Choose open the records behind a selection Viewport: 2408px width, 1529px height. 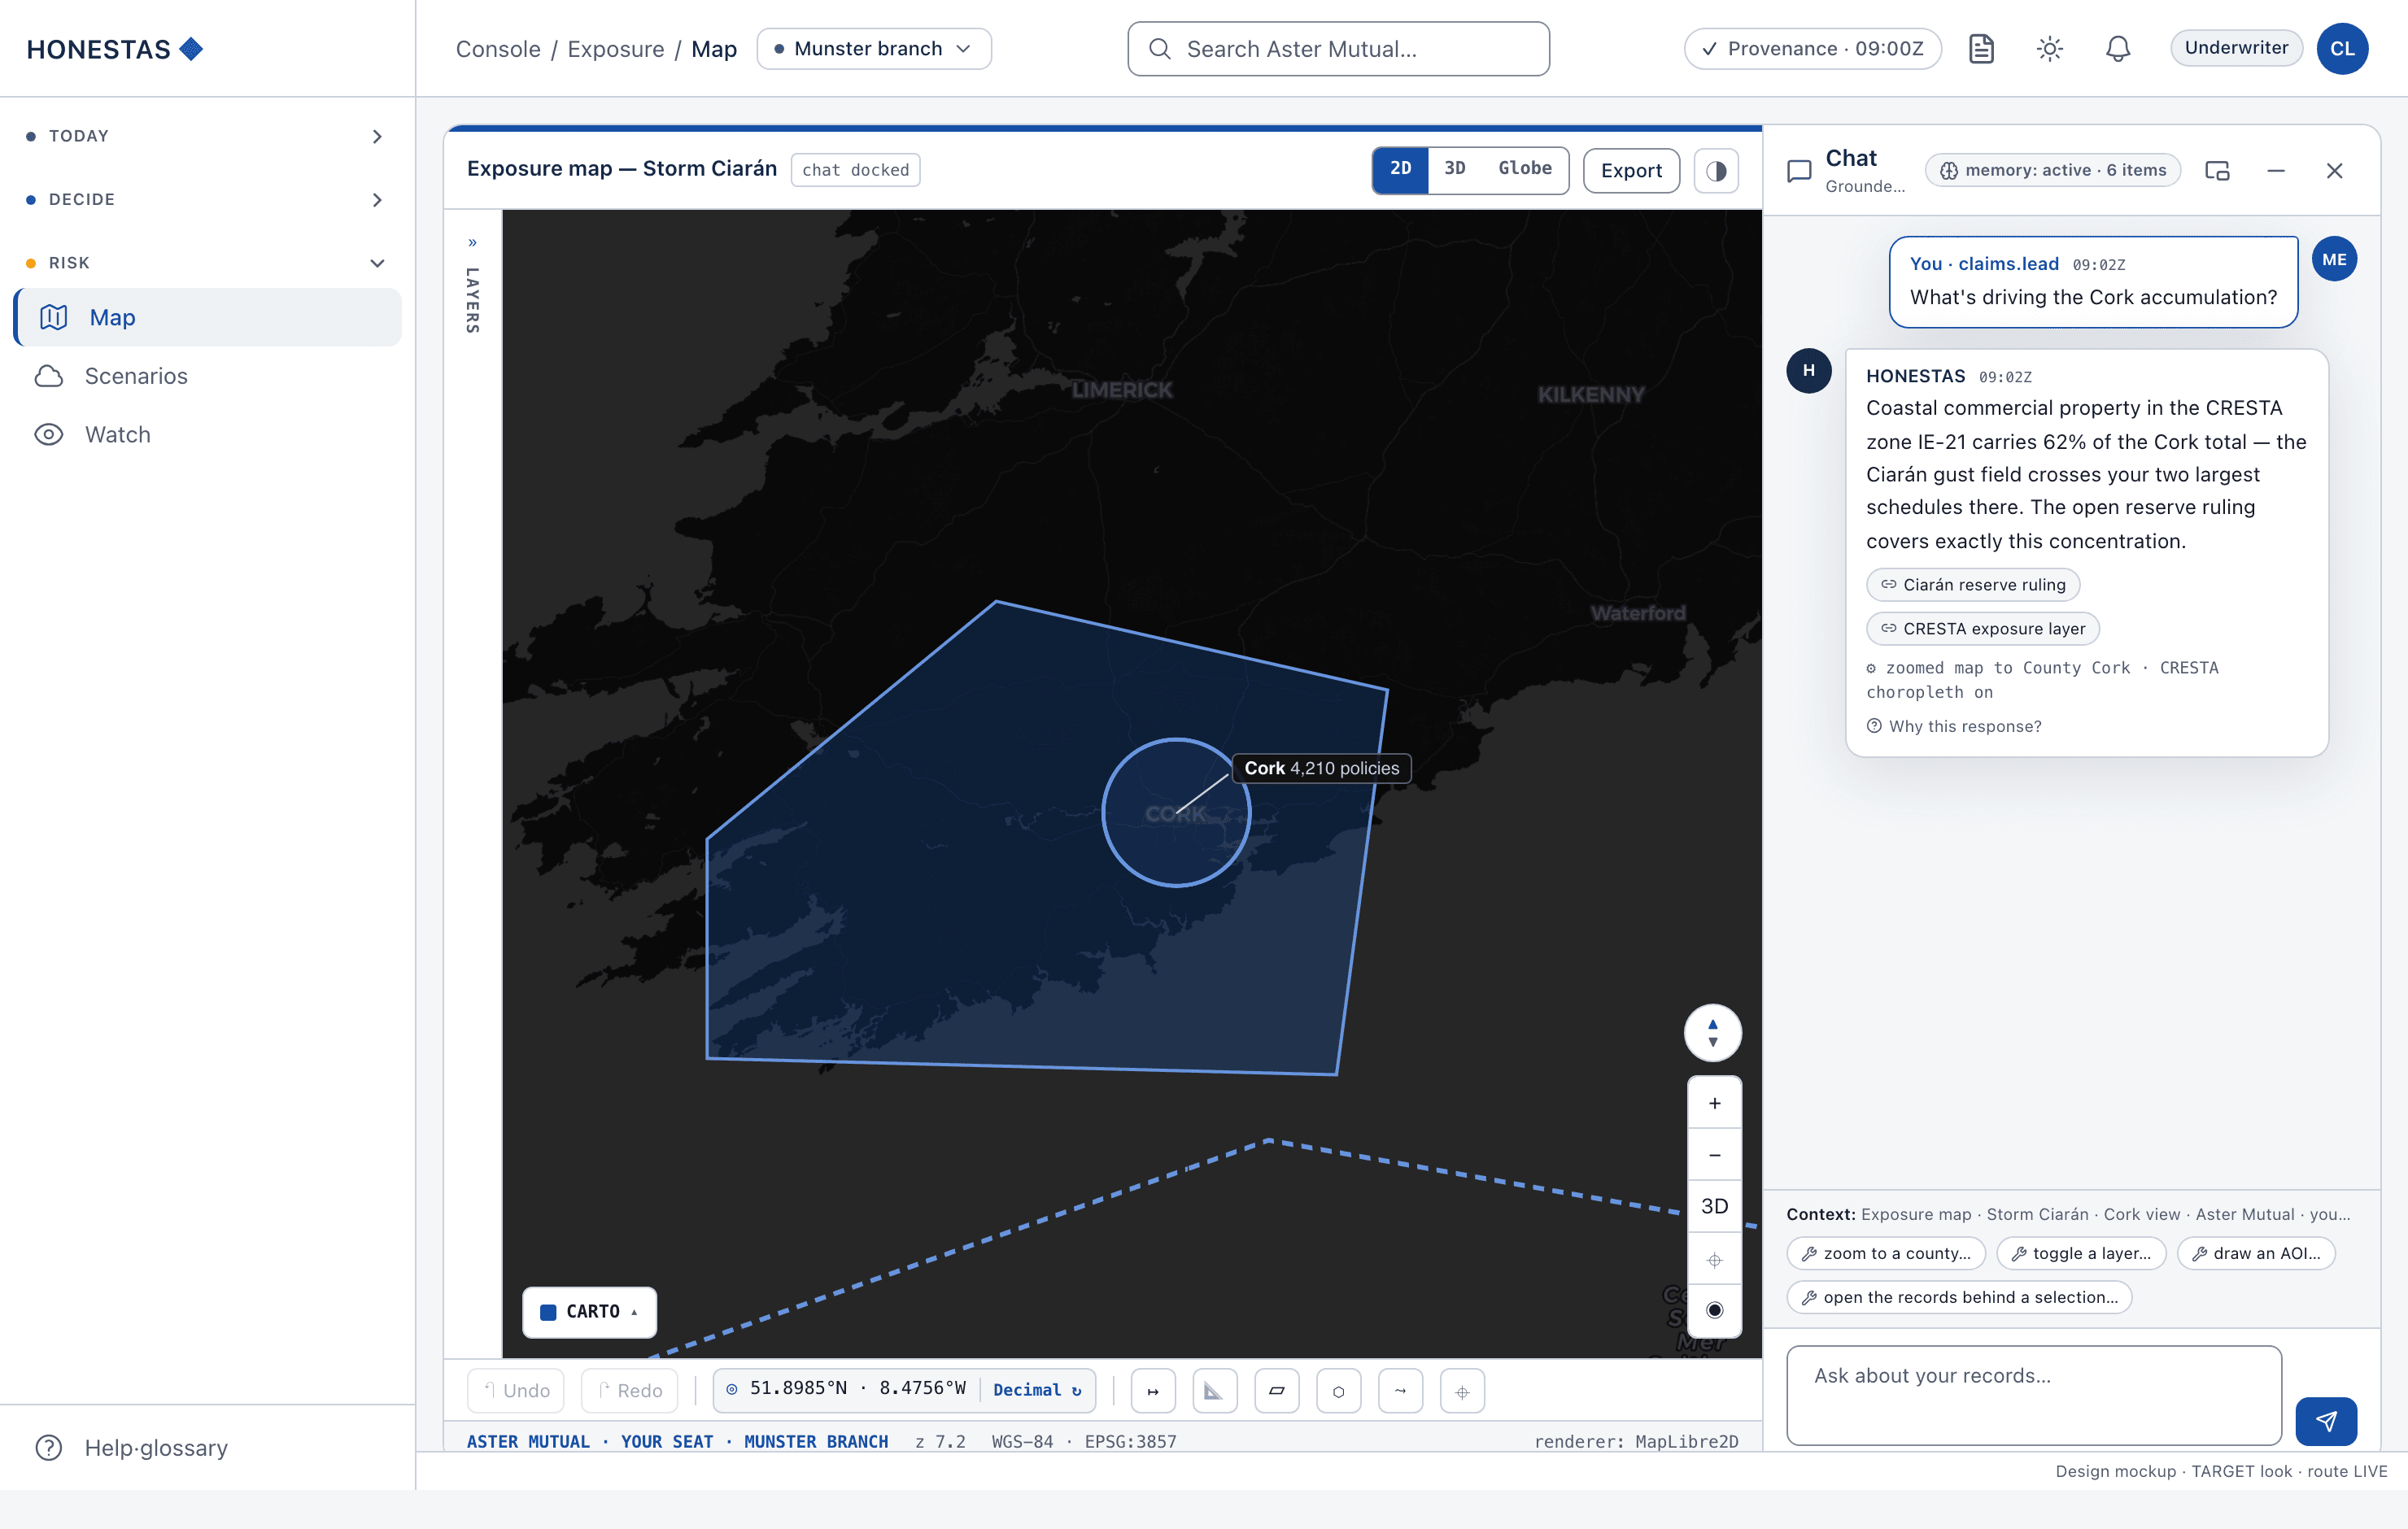[1958, 1298]
